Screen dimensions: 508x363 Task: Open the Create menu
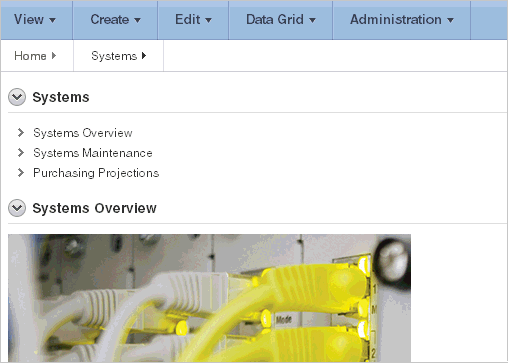[x=115, y=20]
